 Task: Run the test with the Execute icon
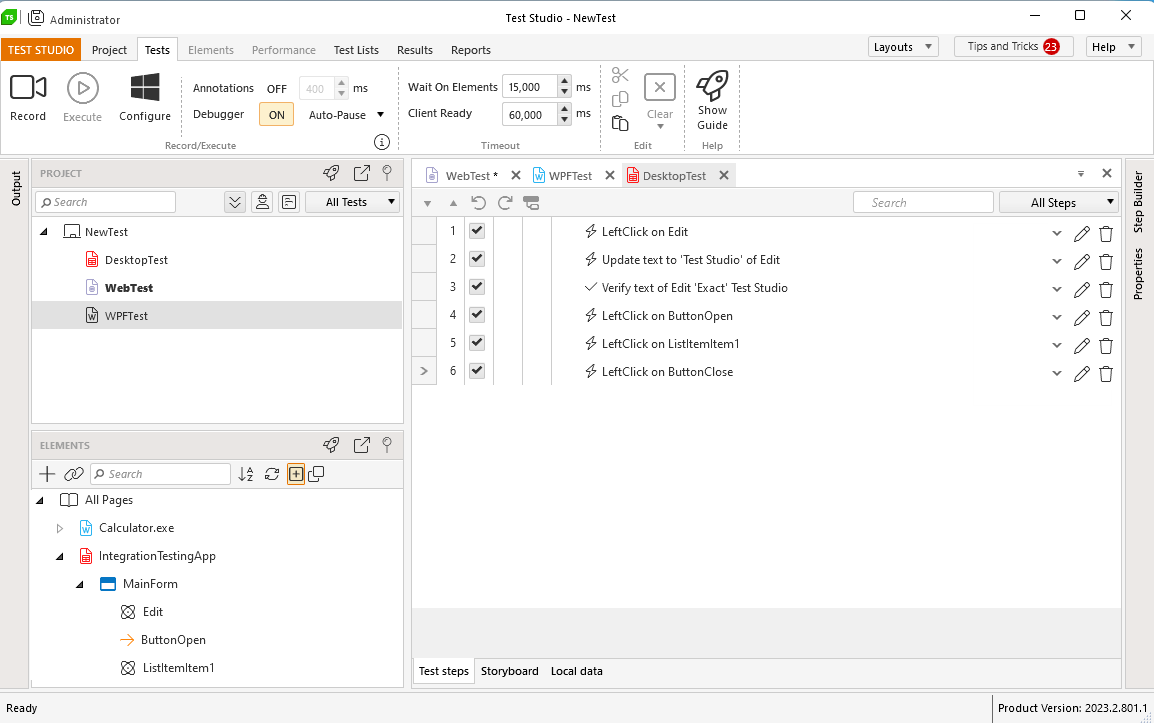82,88
